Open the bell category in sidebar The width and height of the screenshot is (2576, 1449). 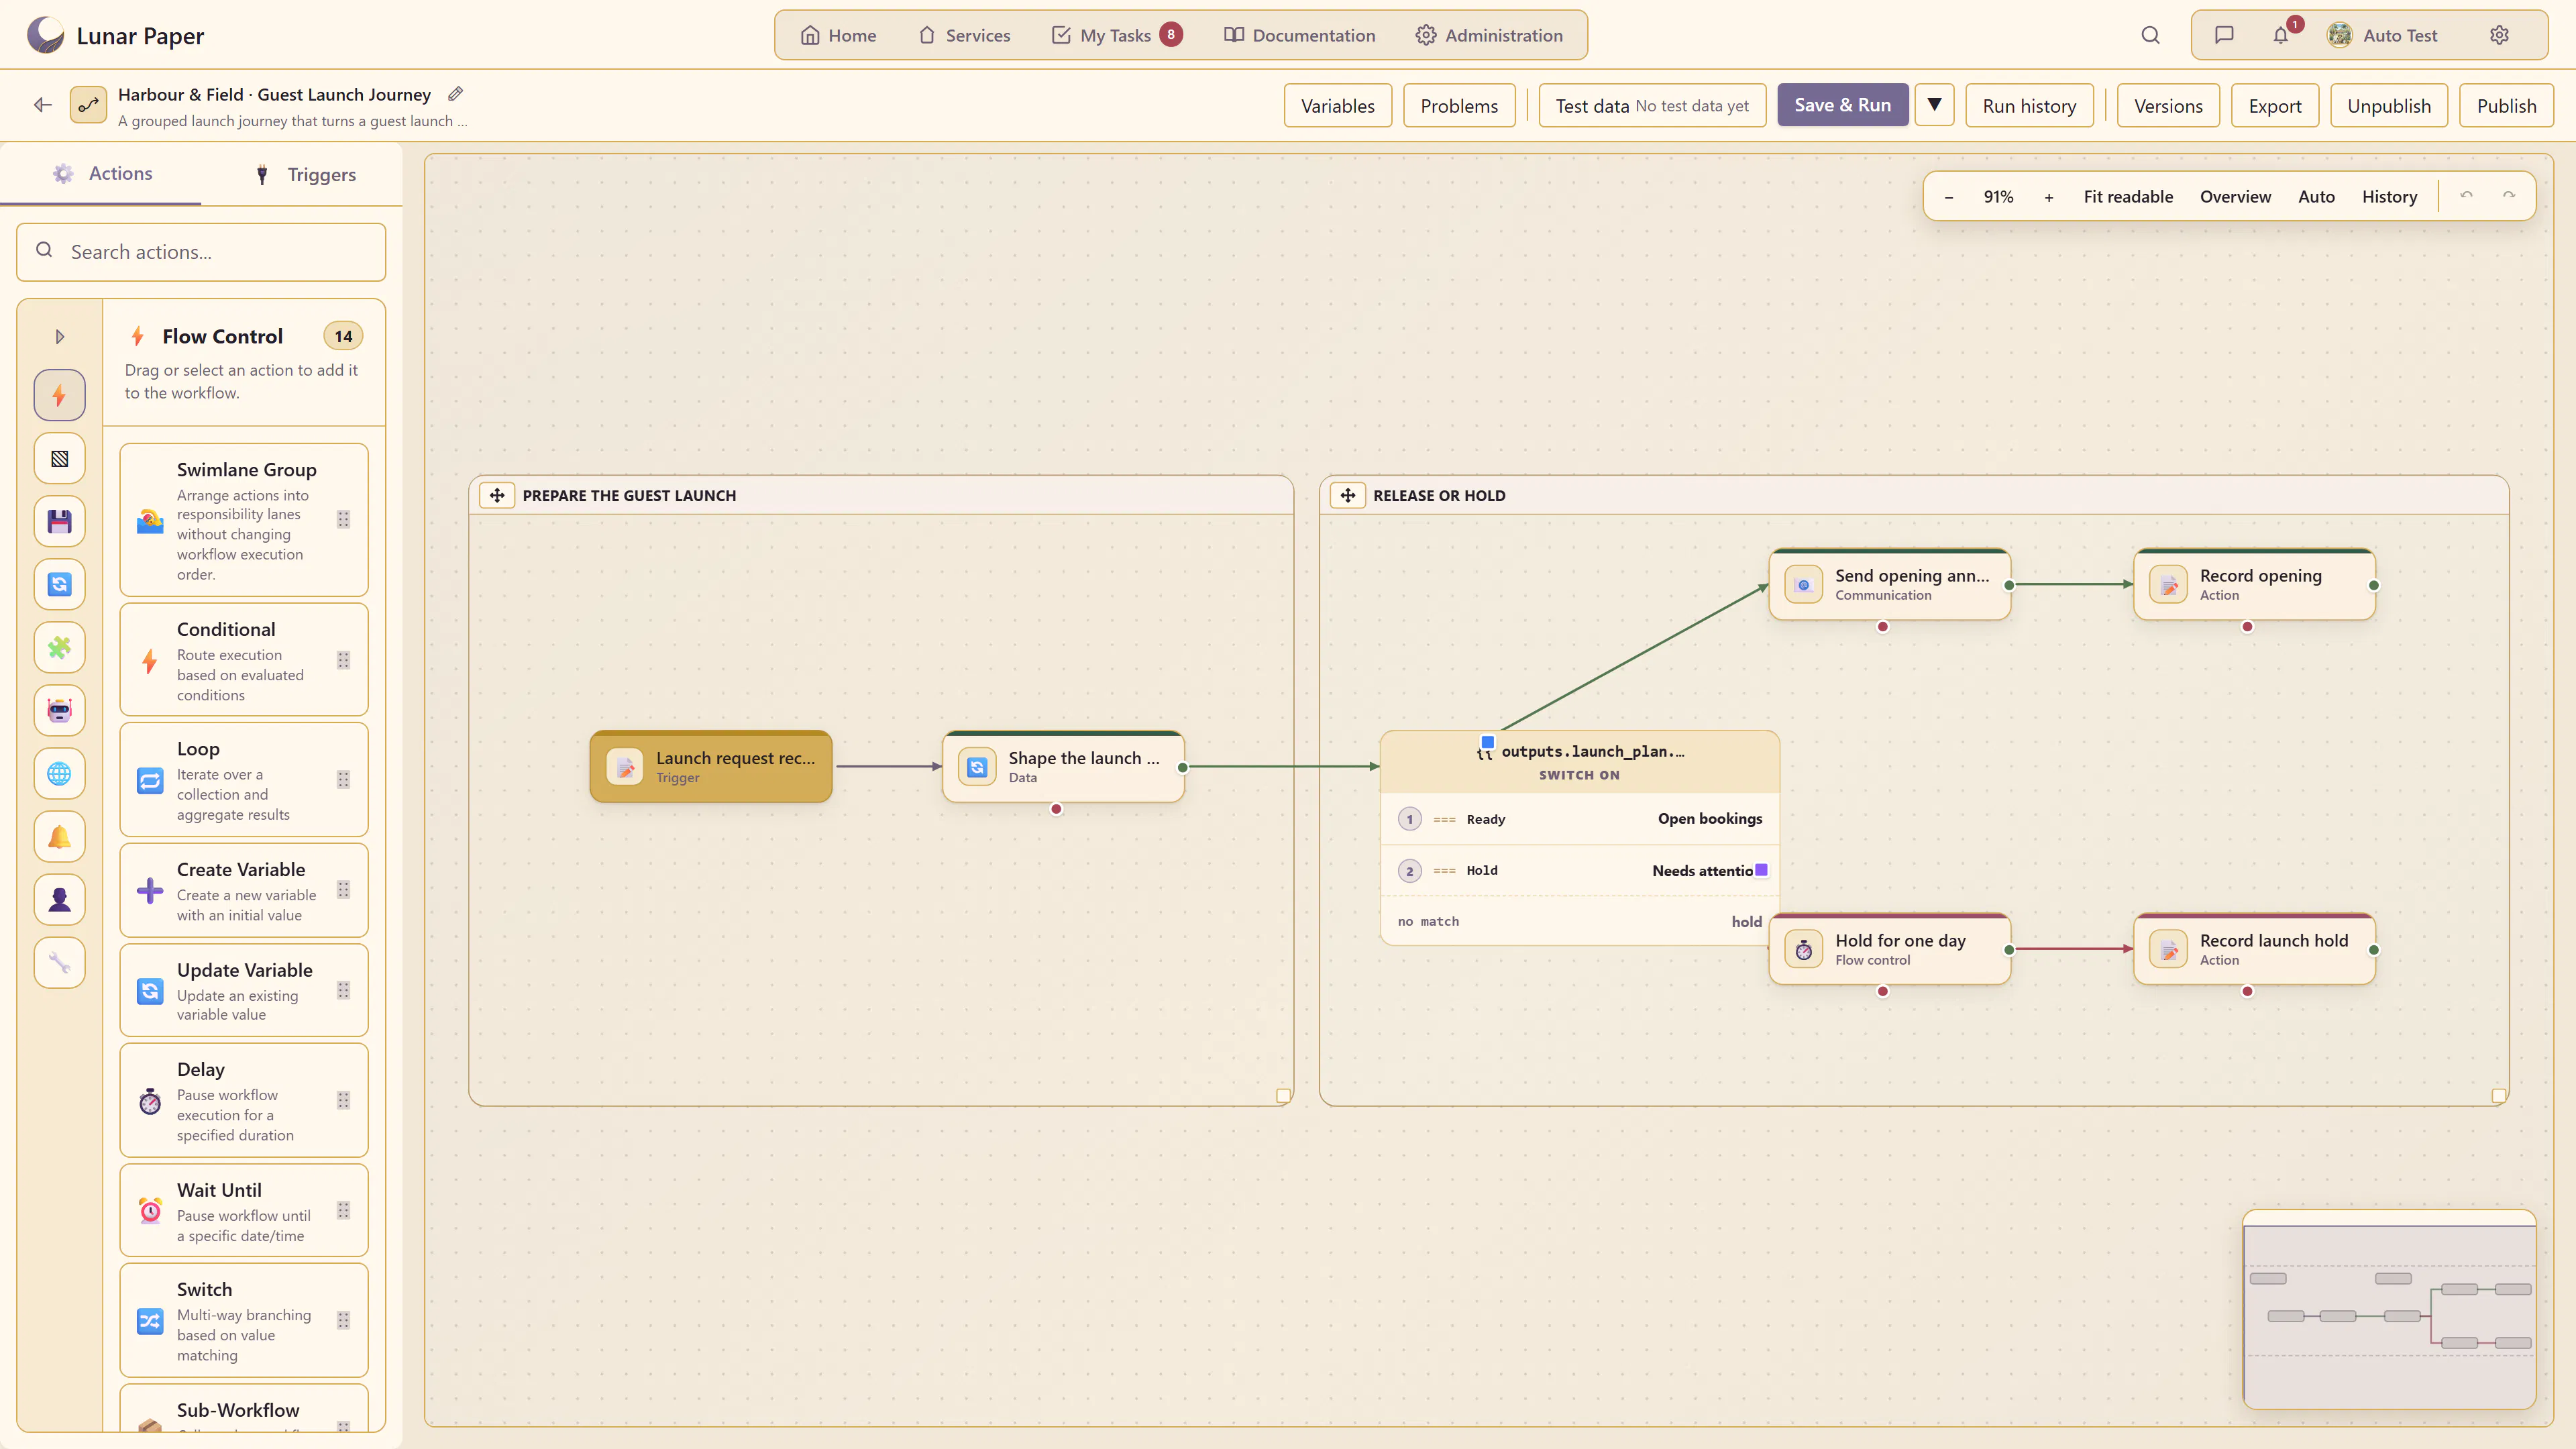click(59, 837)
